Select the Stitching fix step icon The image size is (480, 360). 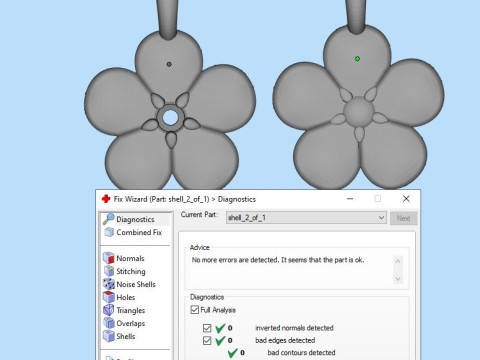[109, 271]
